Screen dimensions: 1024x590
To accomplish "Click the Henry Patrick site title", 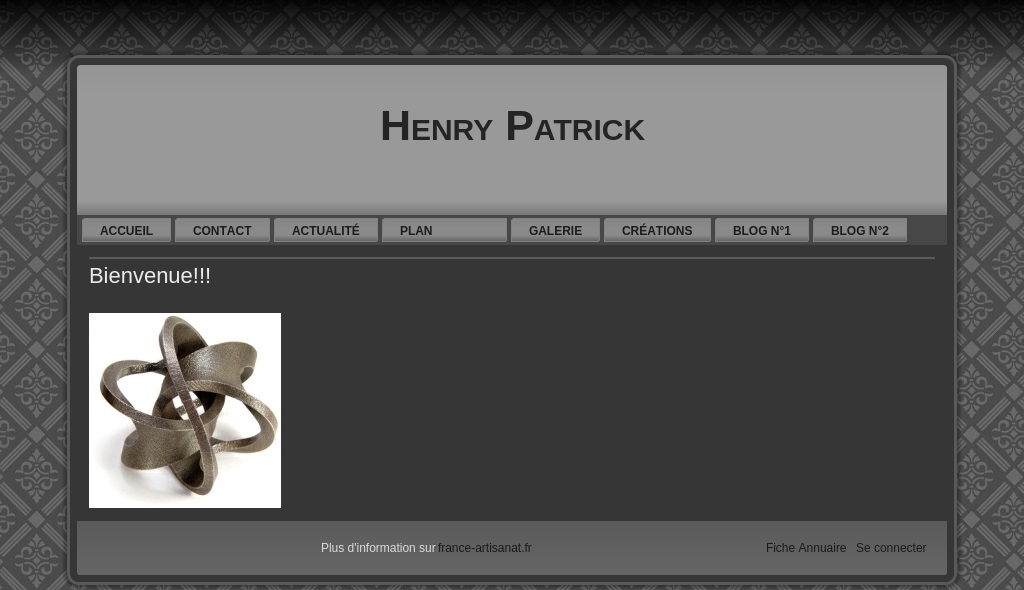I will (513, 126).
